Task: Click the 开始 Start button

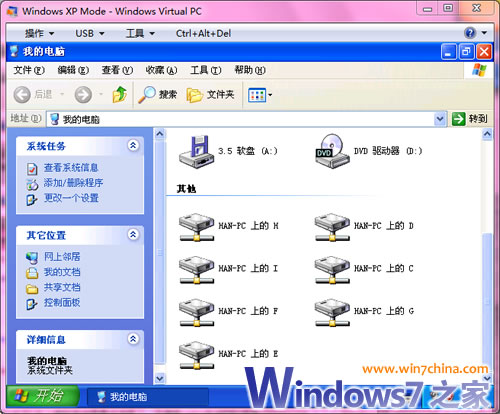Action: click(43, 396)
